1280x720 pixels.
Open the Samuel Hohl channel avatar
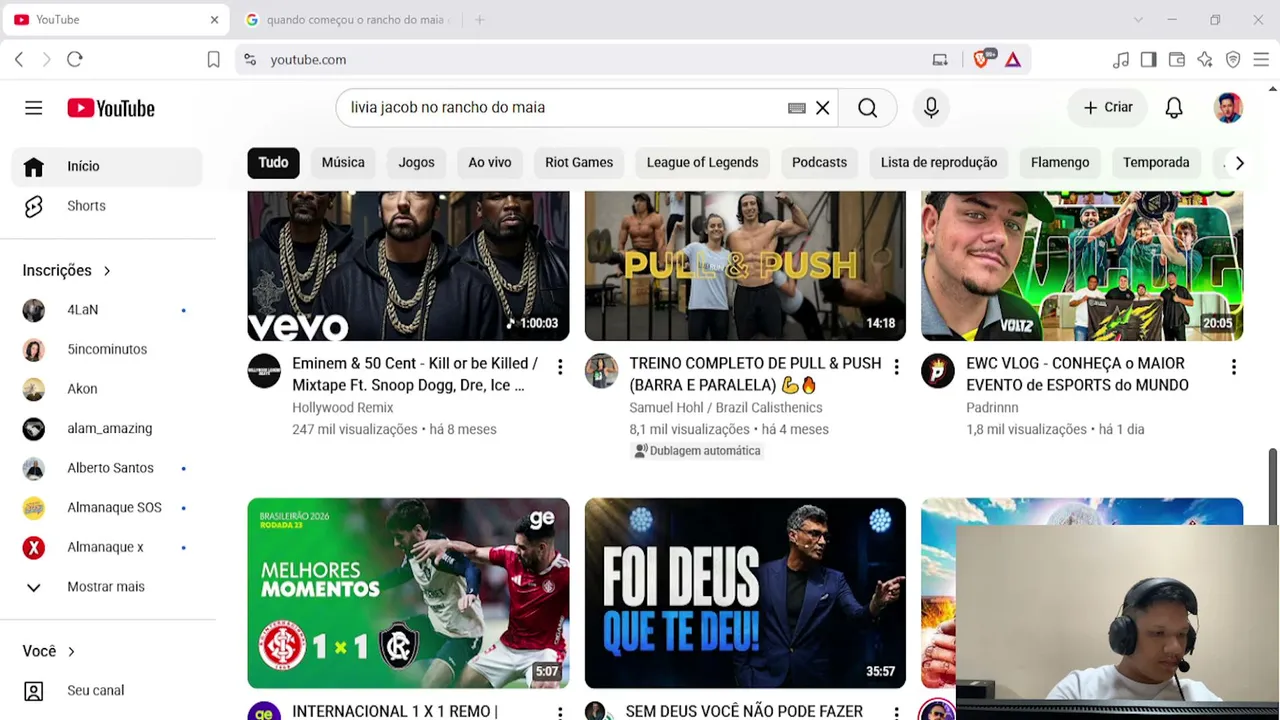(601, 371)
